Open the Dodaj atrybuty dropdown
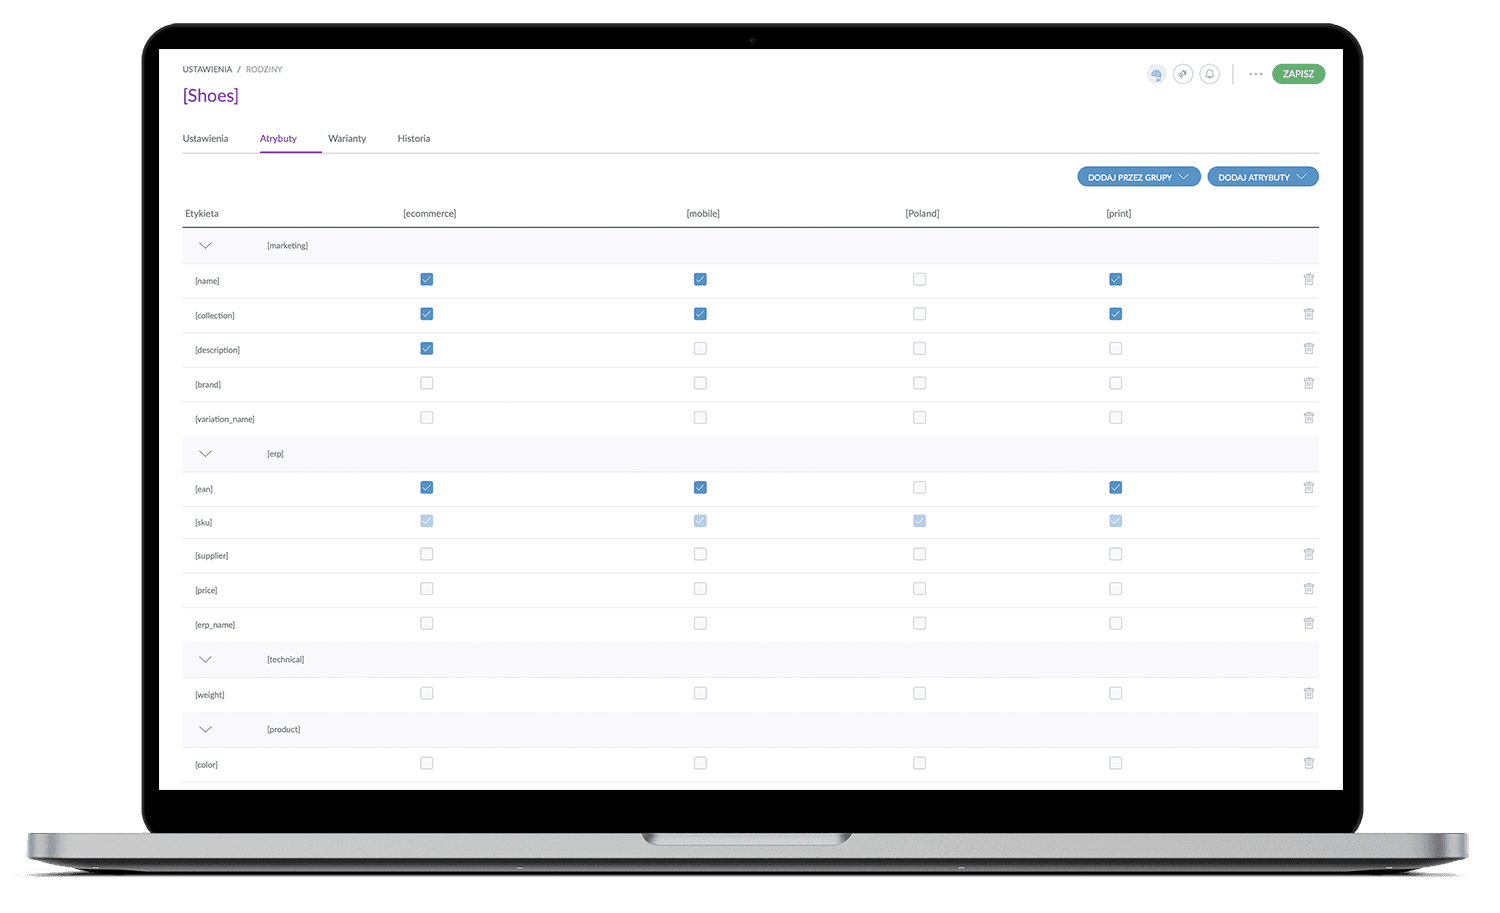The height and width of the screenshot is (913, 1500). coord(1262,177)
